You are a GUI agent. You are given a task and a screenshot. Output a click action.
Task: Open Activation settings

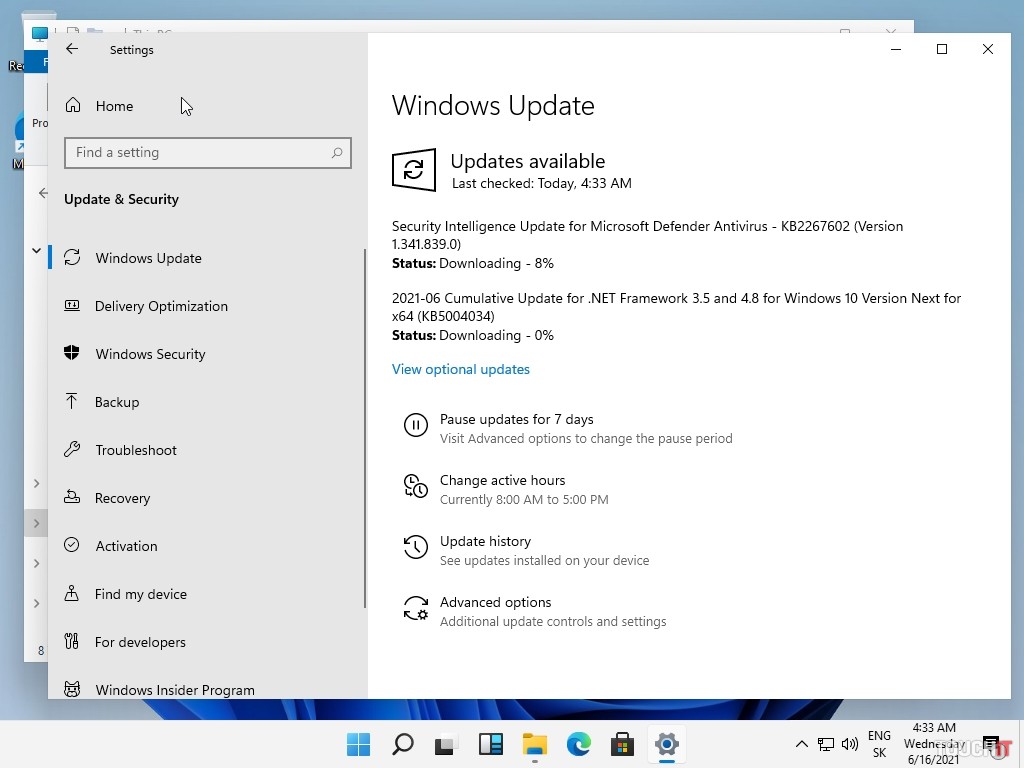(126, 546)
